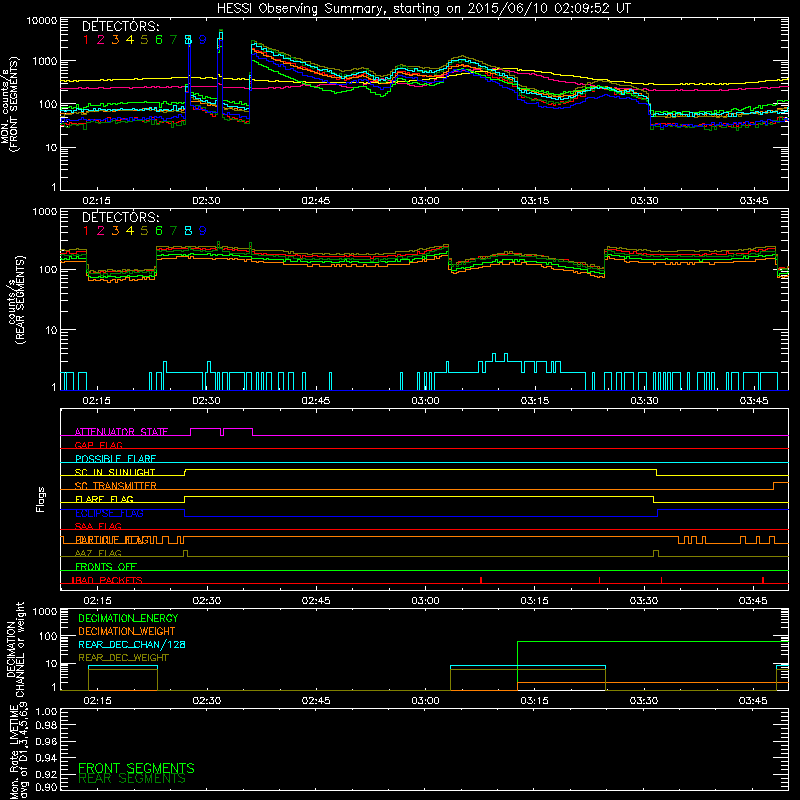Select orange detector 3 in front segments legend
The width and height of the screenshot is (800, 800).
(x=115, y=40)
